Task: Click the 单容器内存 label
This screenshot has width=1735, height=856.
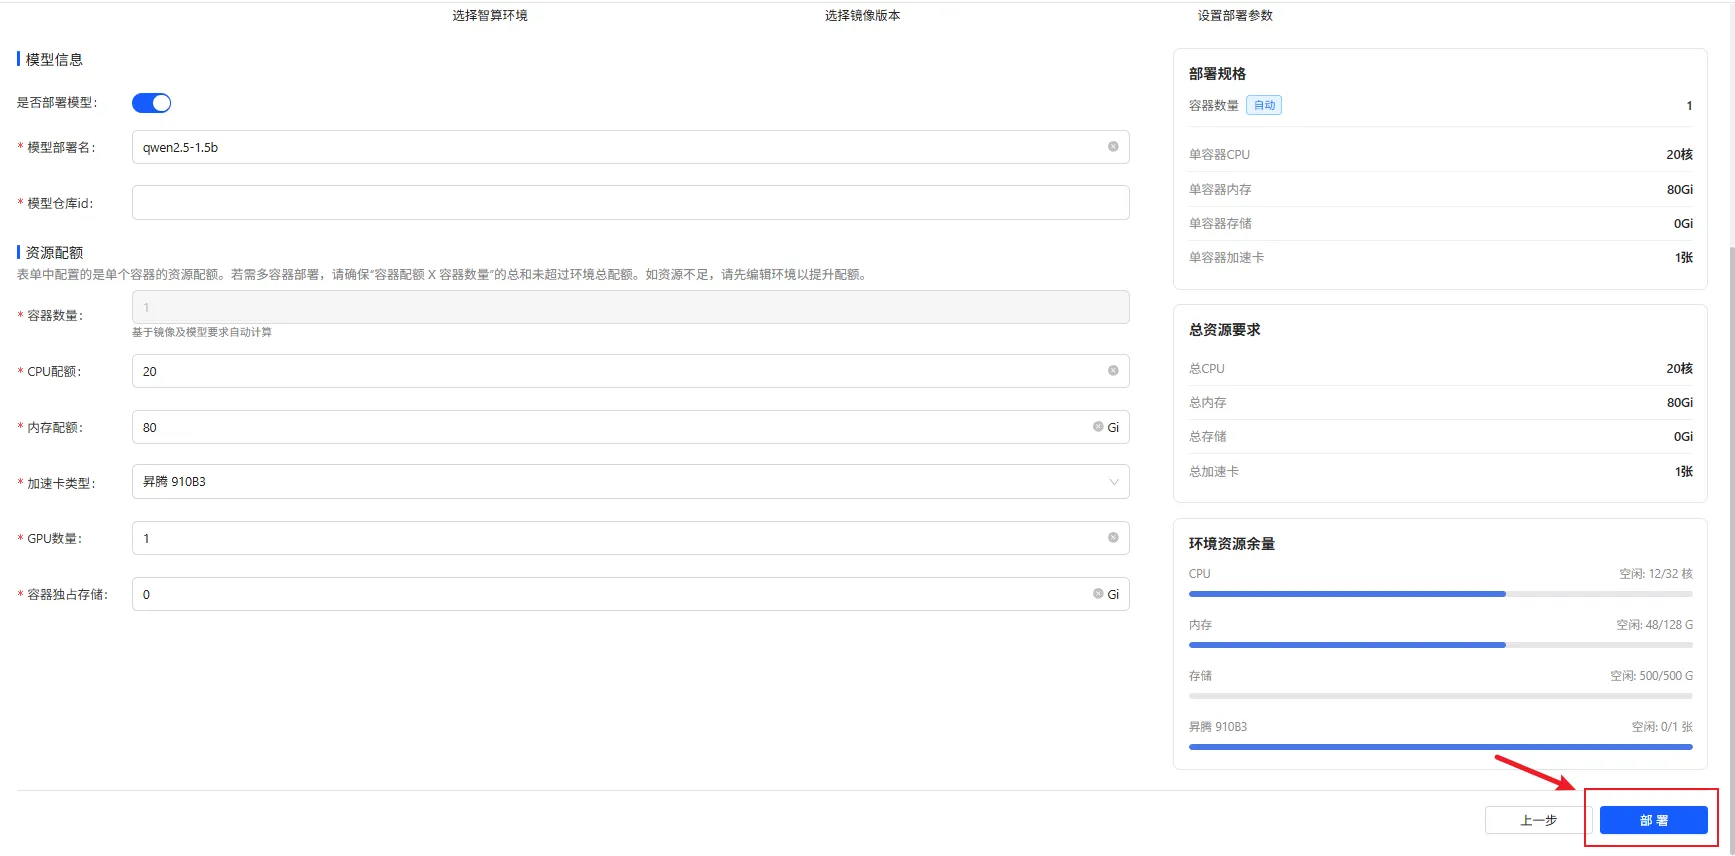Action: pyautogui.click(x=1220, y=190)
